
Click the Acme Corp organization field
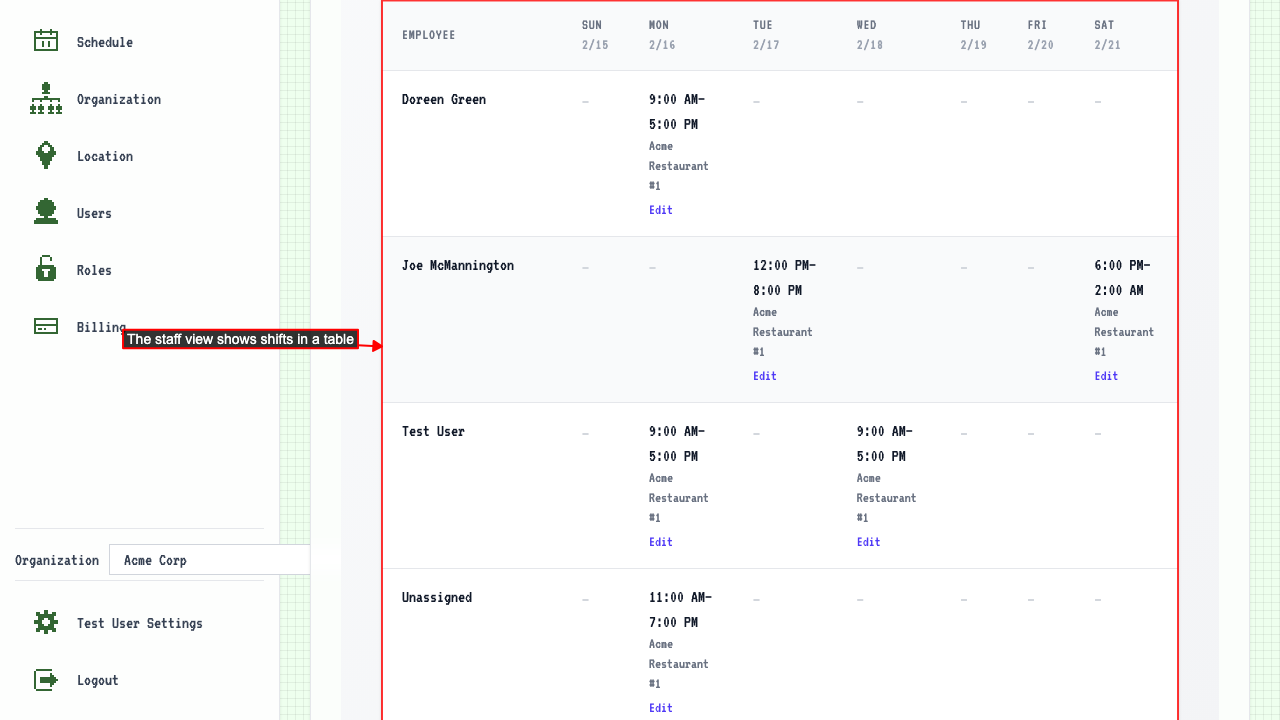click(209, 559)
